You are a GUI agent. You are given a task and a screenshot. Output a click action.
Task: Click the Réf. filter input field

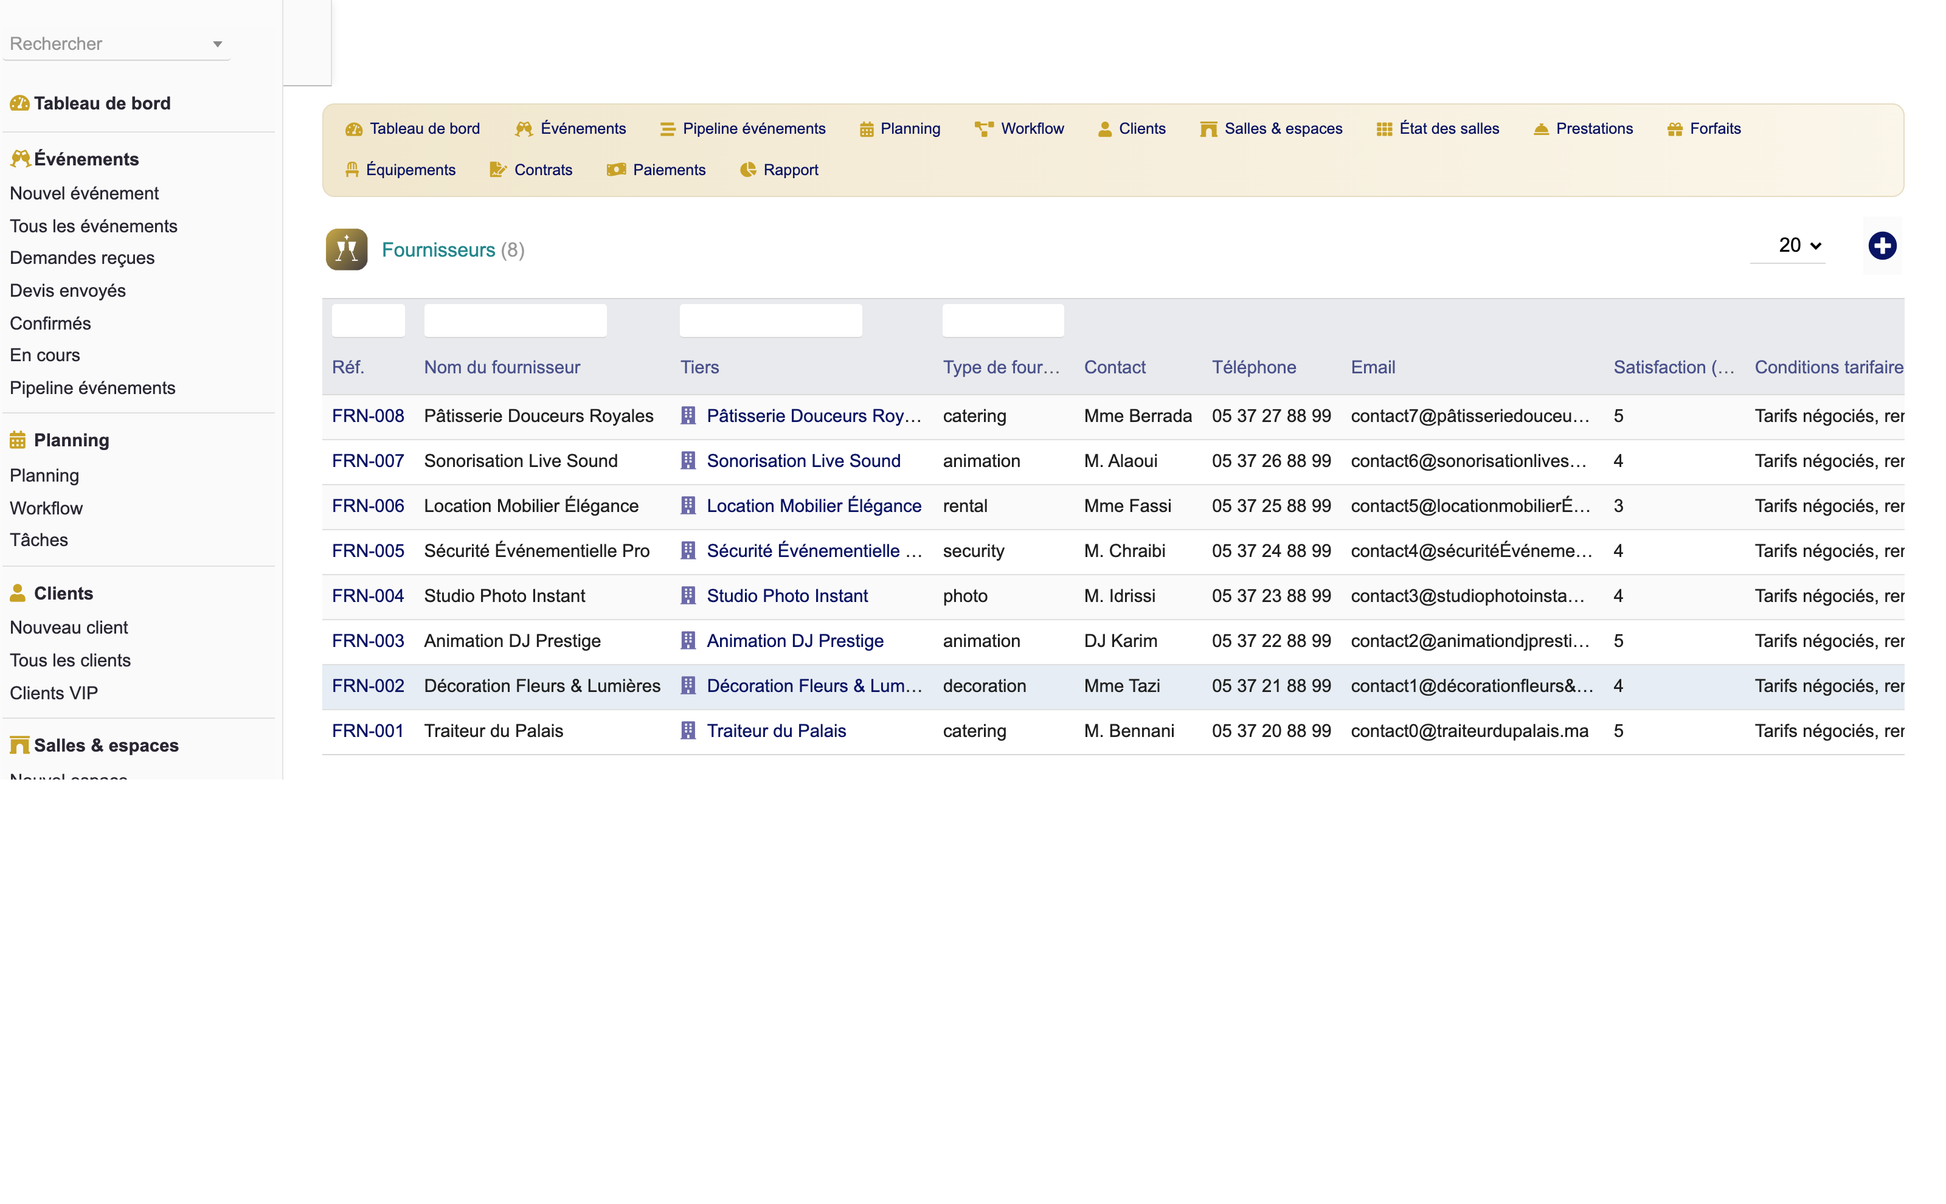point(368,320)
